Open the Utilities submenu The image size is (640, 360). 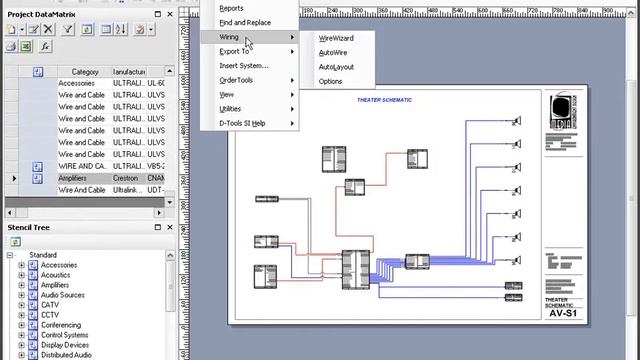(x=249, y=109)
